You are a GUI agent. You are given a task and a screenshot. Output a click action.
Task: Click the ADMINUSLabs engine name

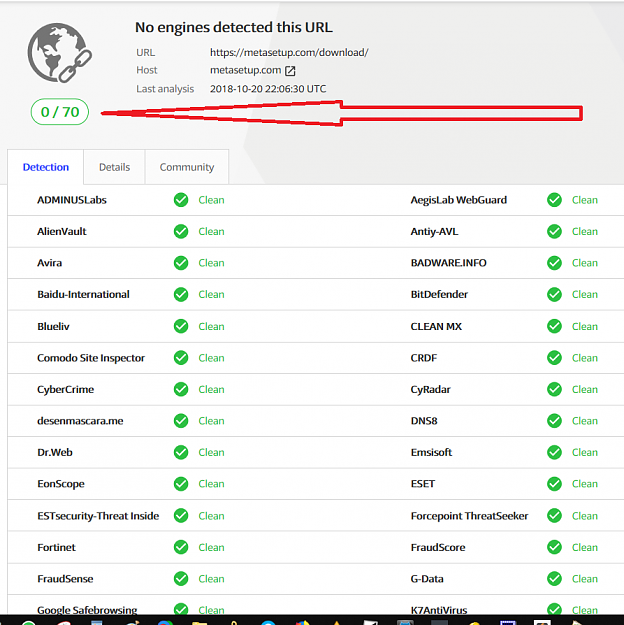coord(72,200)
